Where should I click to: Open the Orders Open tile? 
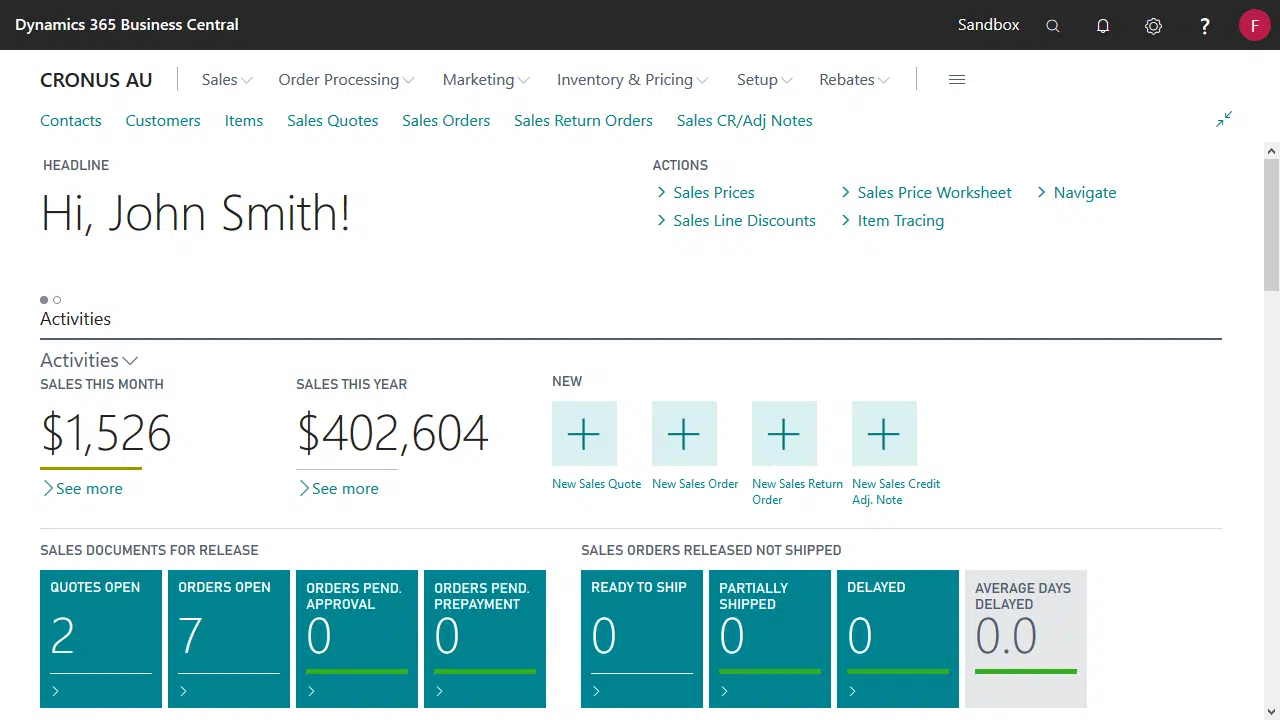229,638
